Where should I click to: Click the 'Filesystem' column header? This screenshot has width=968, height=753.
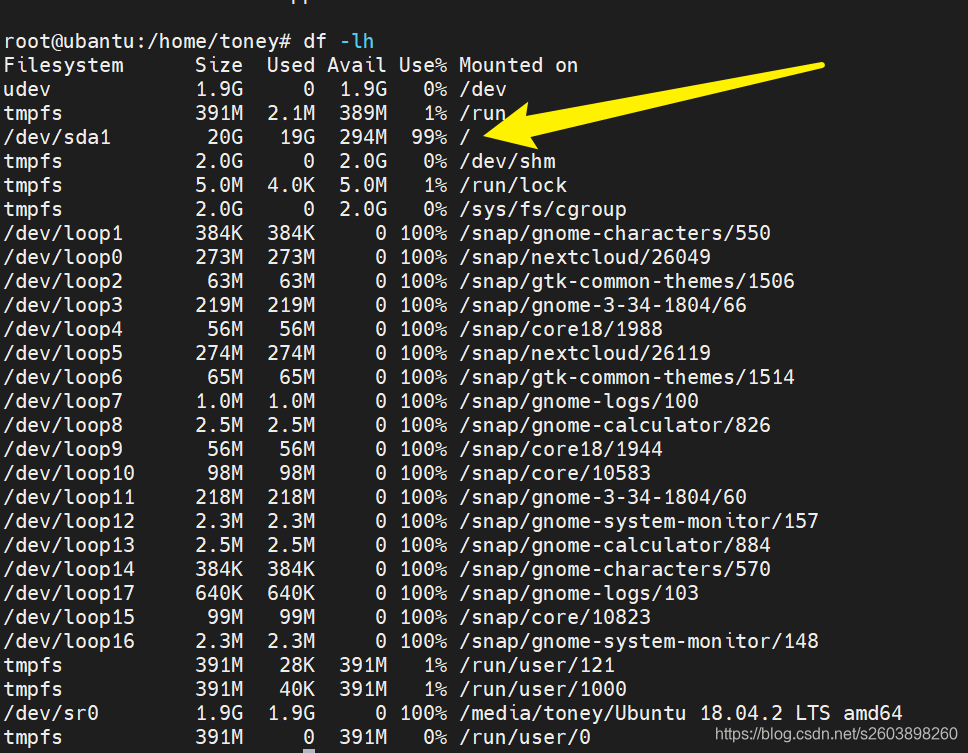[x=63, y=65]
